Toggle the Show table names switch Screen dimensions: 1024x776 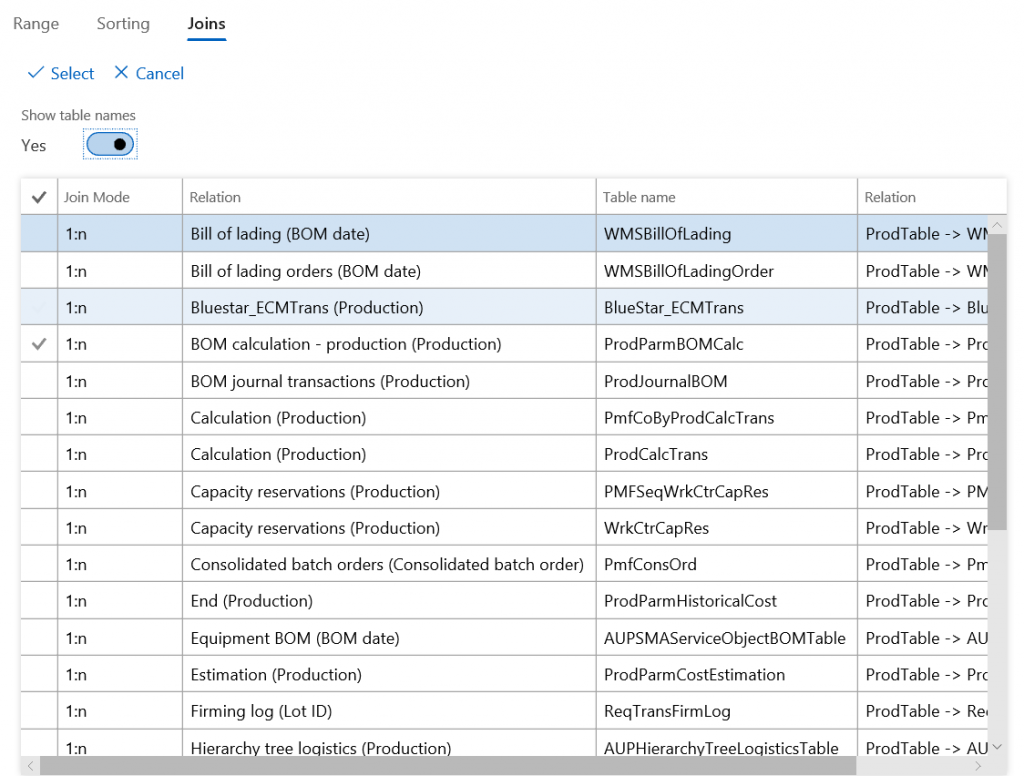pos(110,145)
